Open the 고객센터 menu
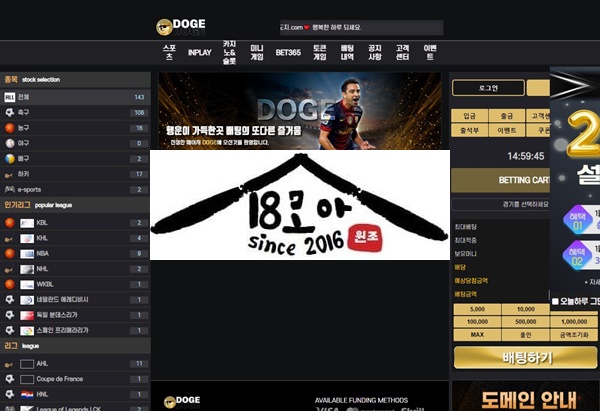The width and height of the screenshot is (600, 411). coord(402,52)
